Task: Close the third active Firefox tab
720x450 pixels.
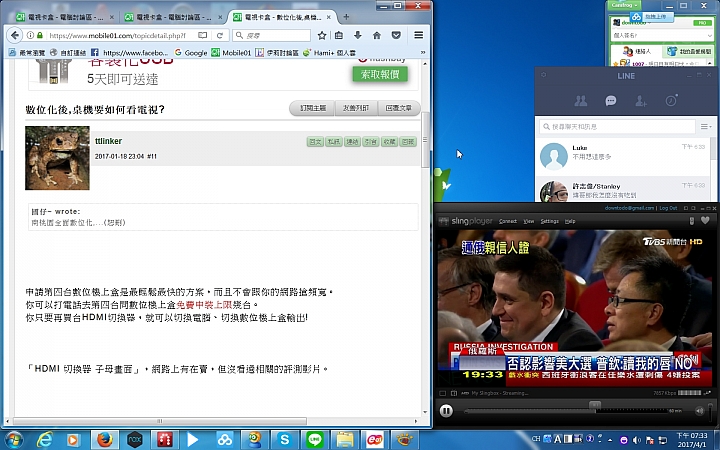Action: (x=329, y=17)
